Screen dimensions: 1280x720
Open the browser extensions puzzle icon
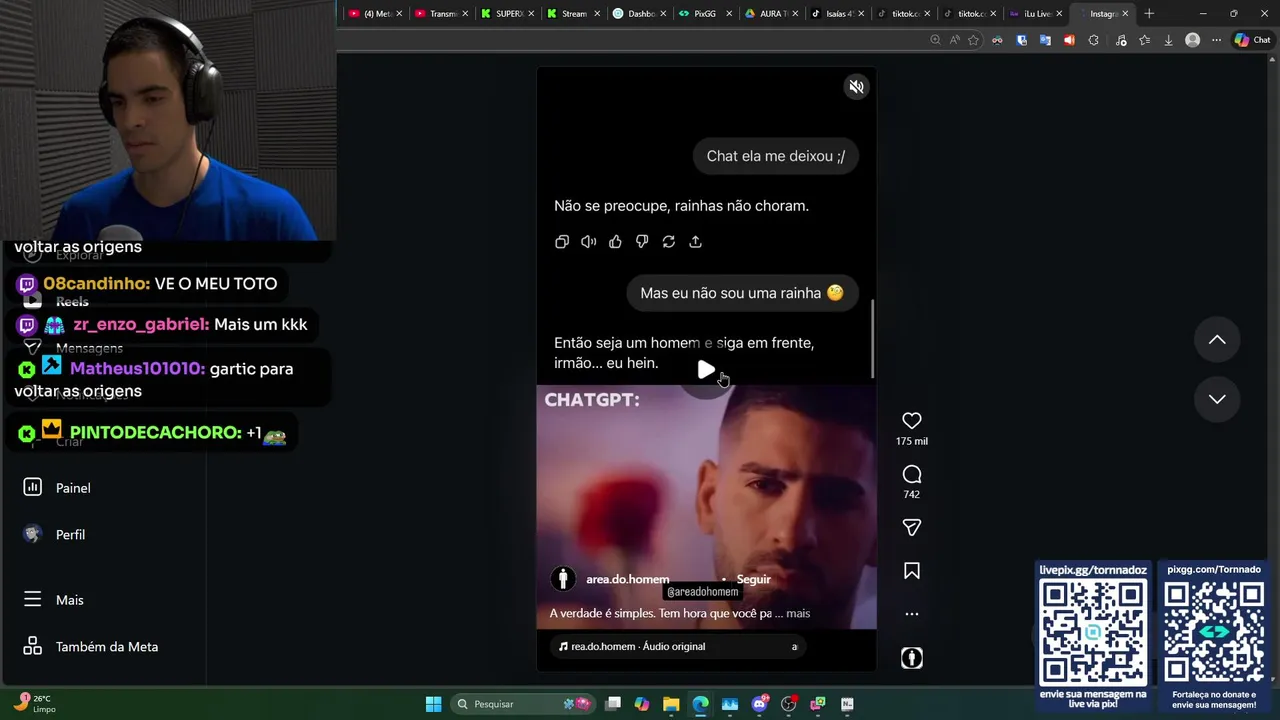coord(1093,40)
